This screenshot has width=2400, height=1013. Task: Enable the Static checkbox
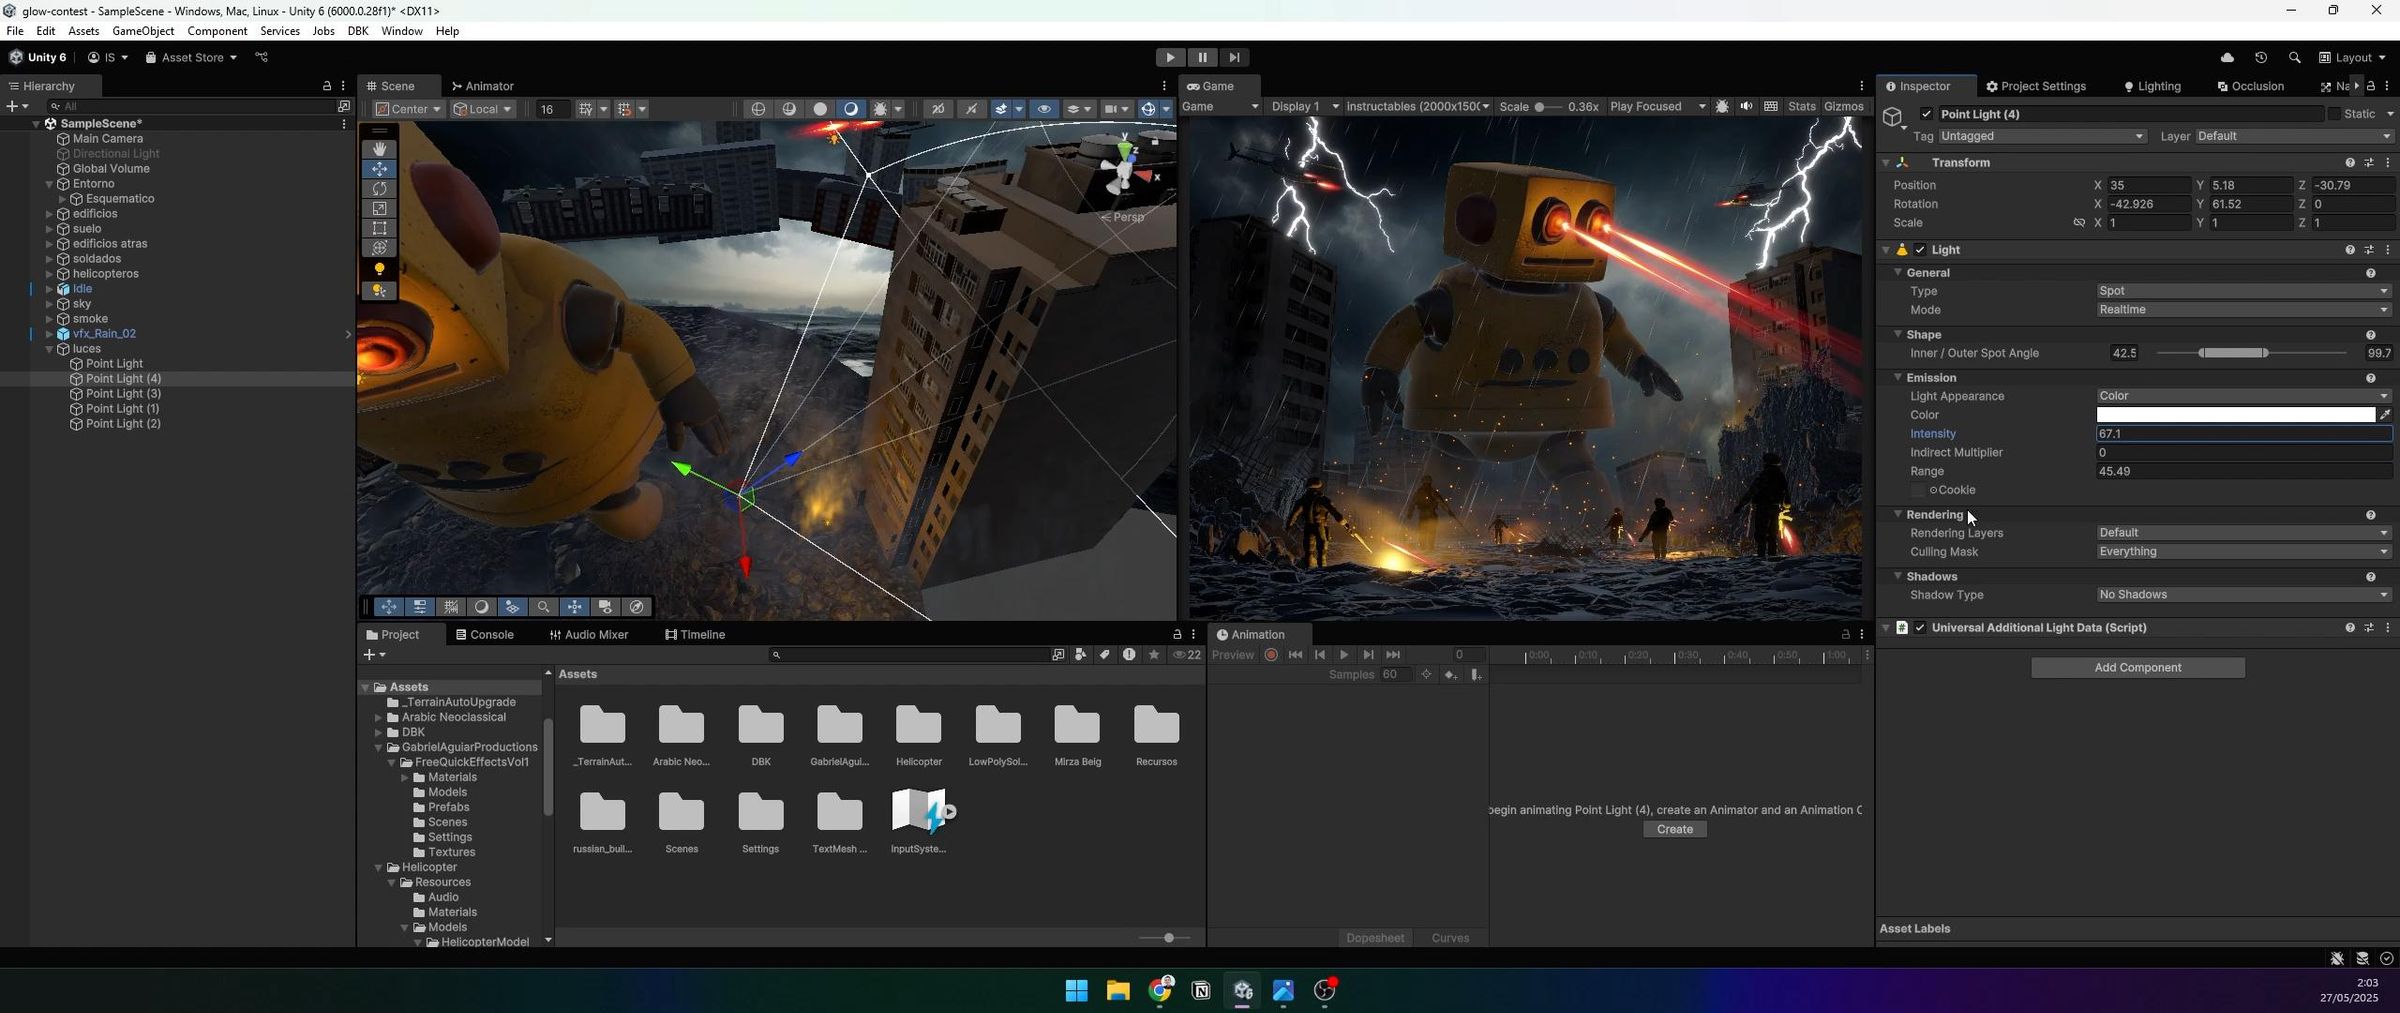click(2335, 114)
